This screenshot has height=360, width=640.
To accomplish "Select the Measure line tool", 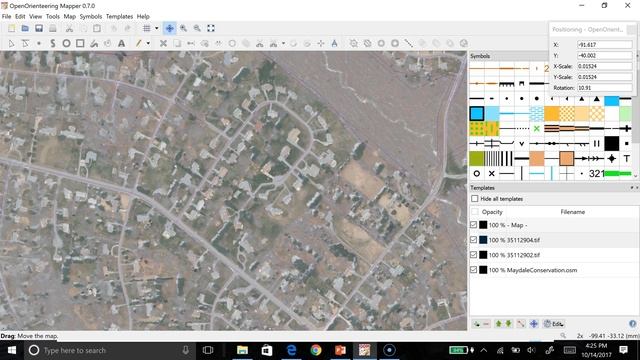I will (x=409, y=43).
